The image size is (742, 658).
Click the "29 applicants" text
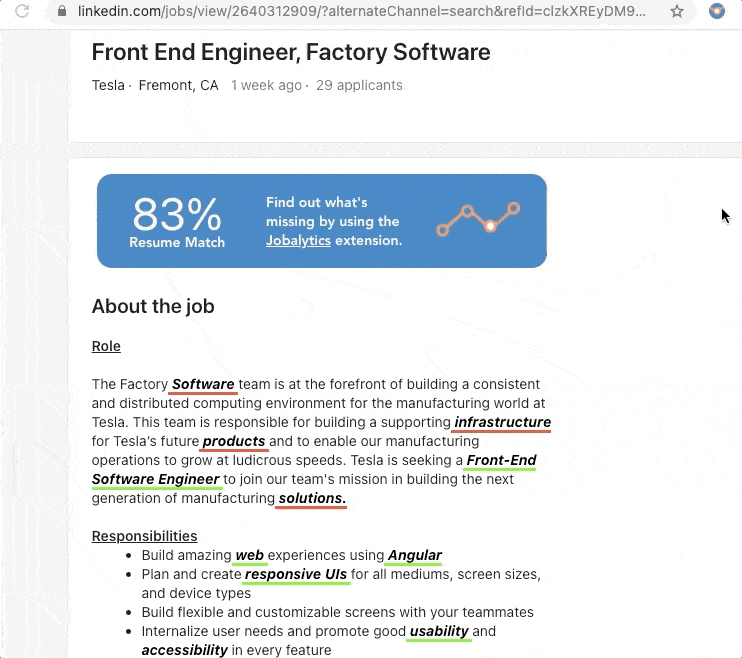tap(359, 85)
